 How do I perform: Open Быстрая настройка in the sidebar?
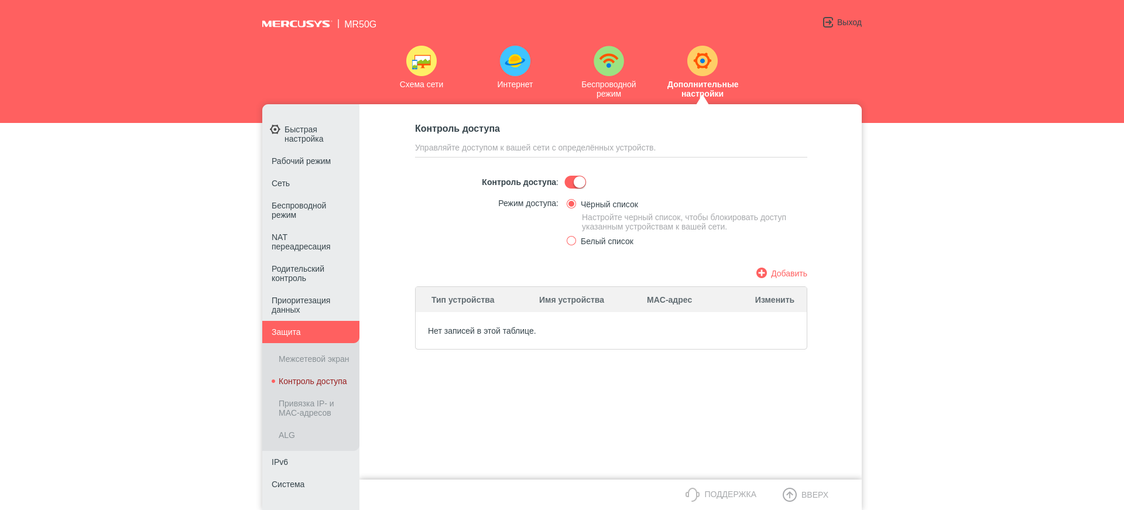tap(303, 134)
